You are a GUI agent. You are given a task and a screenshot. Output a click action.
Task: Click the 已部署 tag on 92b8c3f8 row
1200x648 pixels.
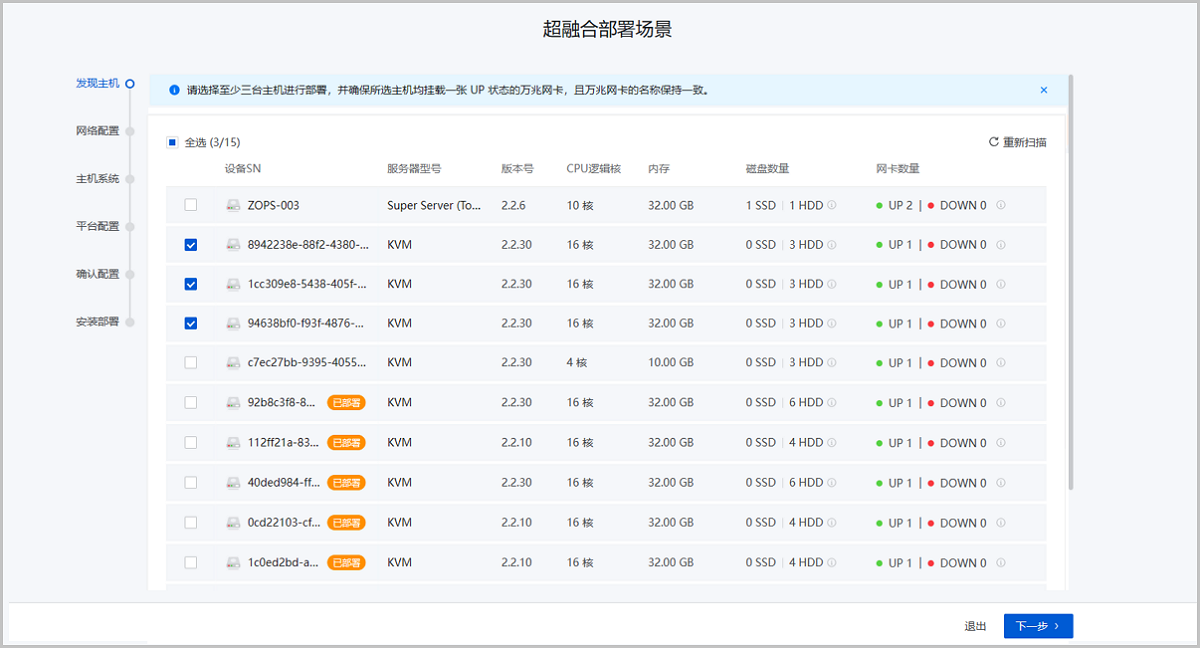pyautogui.click(x=346, y=403)
